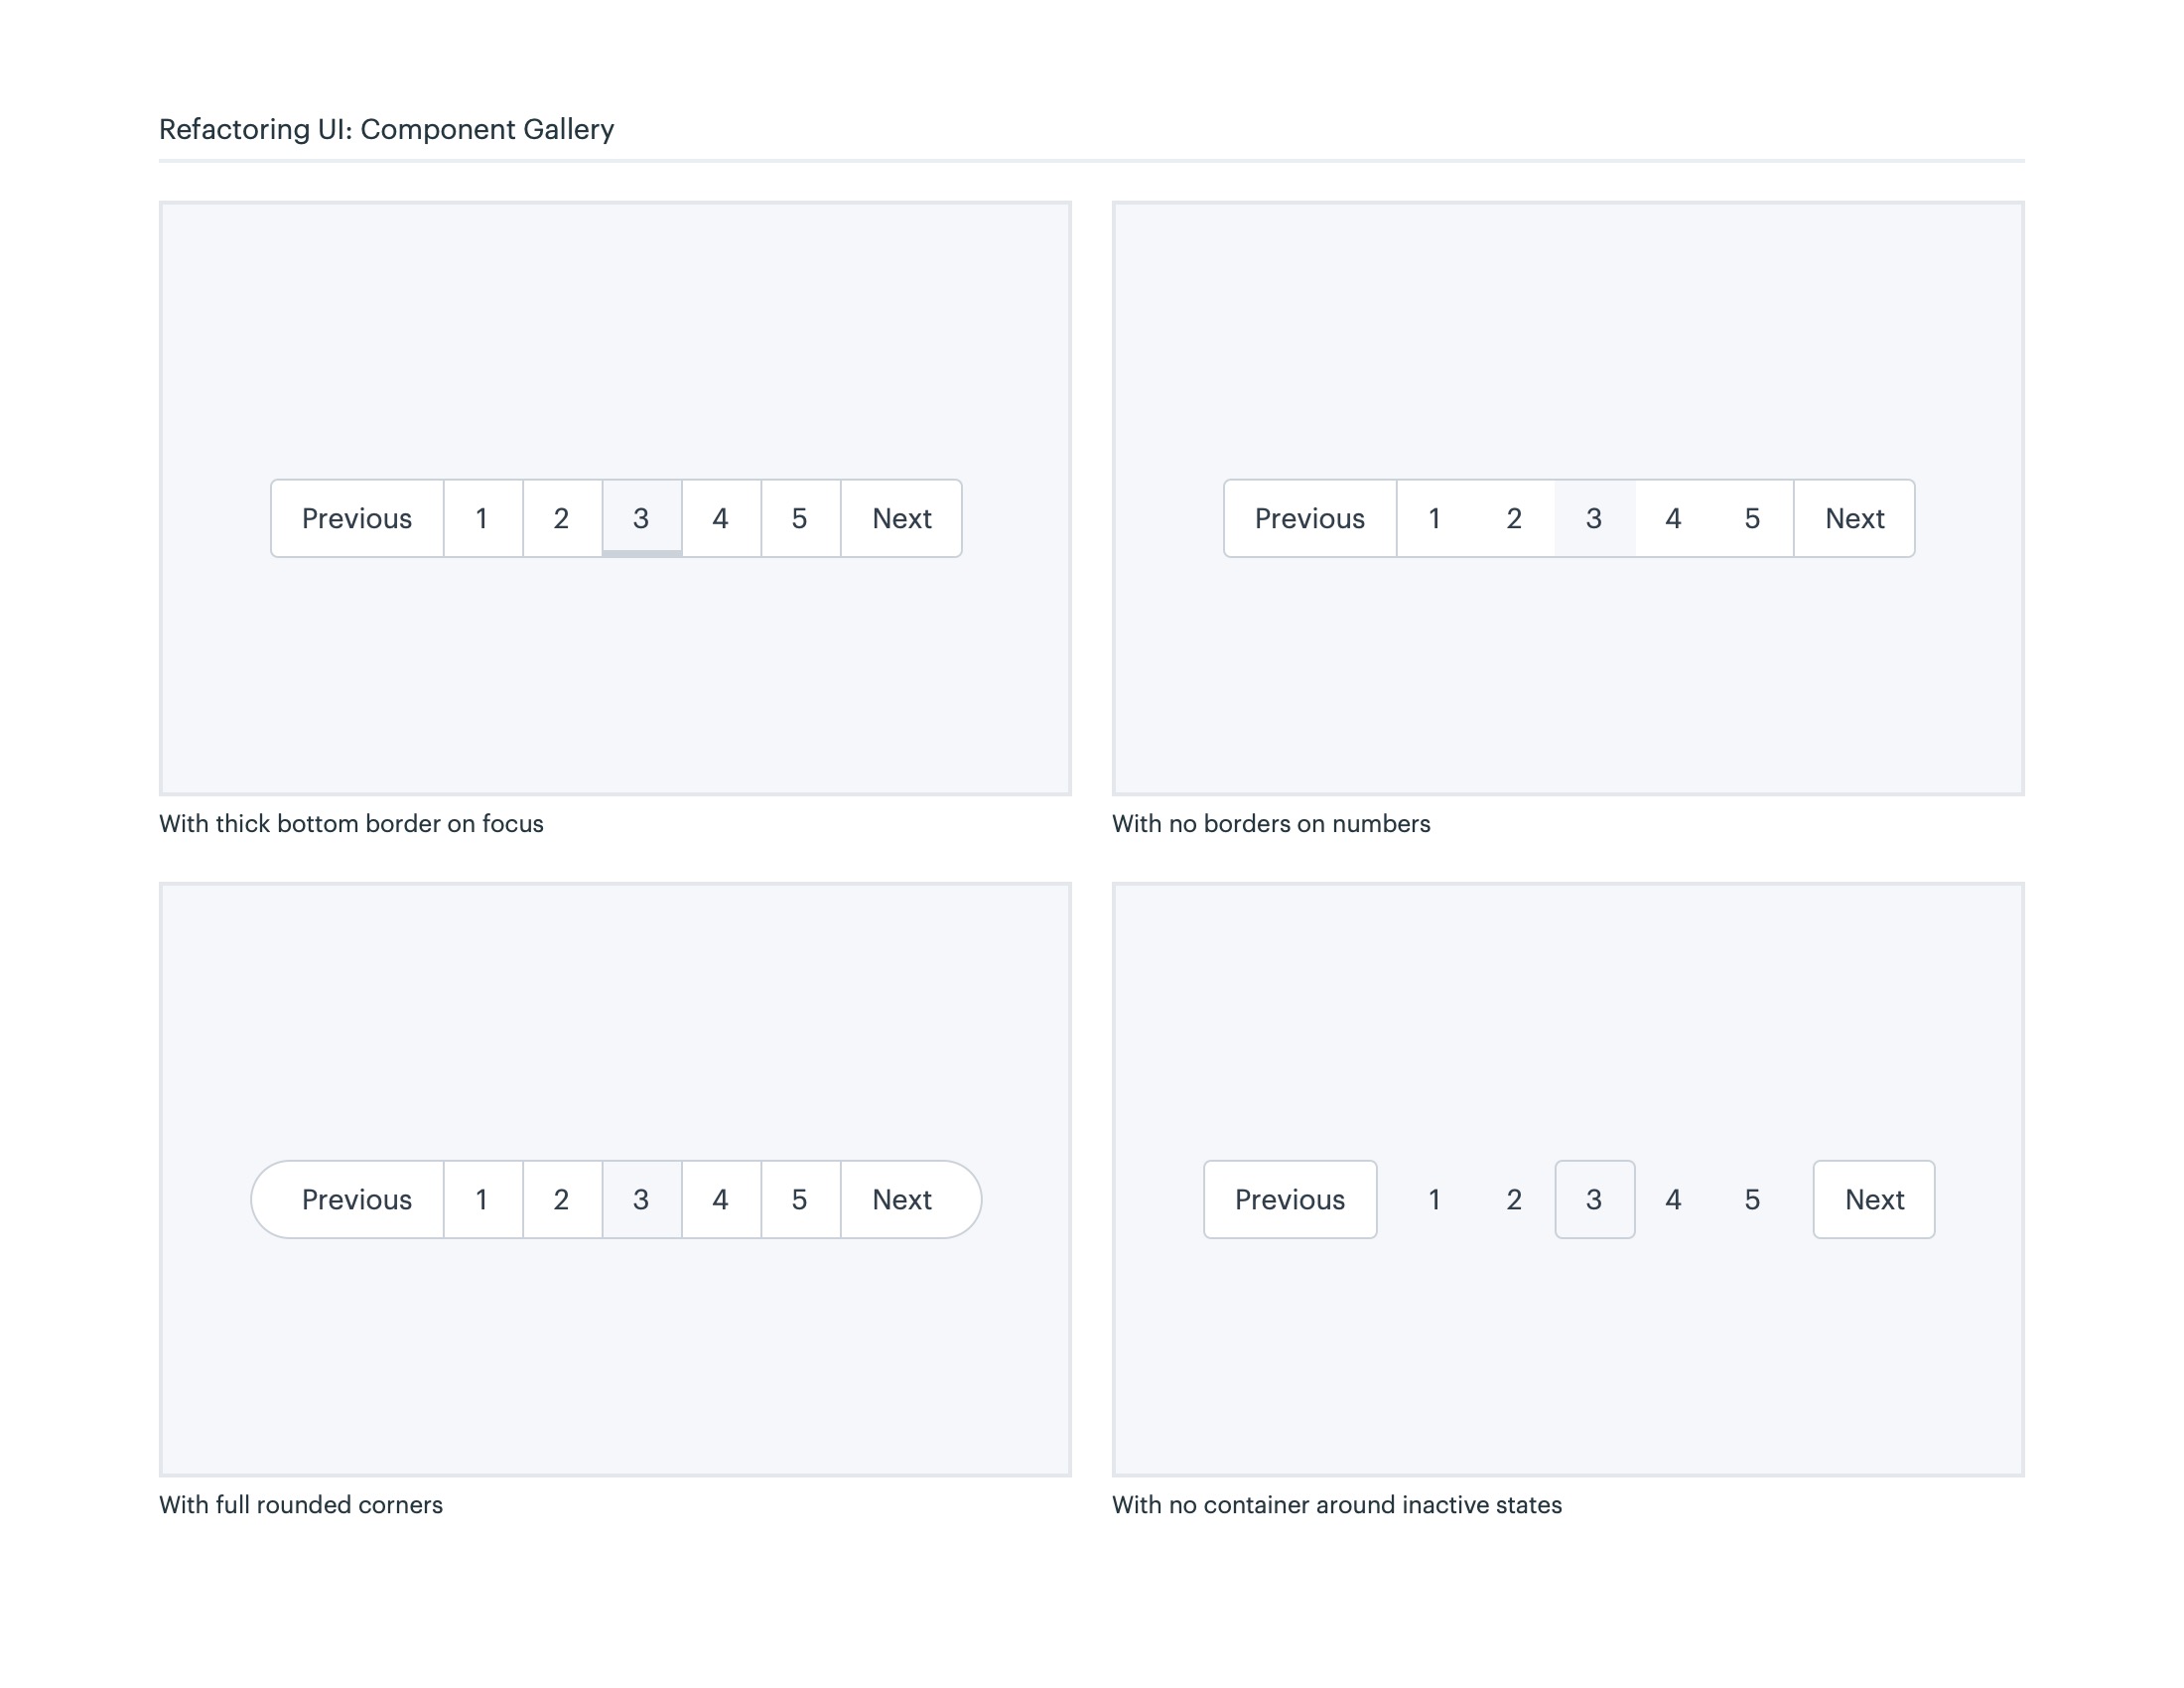Viewport: 2184px width, 1688px height.
Task: Select page 4 in no-borders-on-numbers pagination
Action: [1673, 518]
